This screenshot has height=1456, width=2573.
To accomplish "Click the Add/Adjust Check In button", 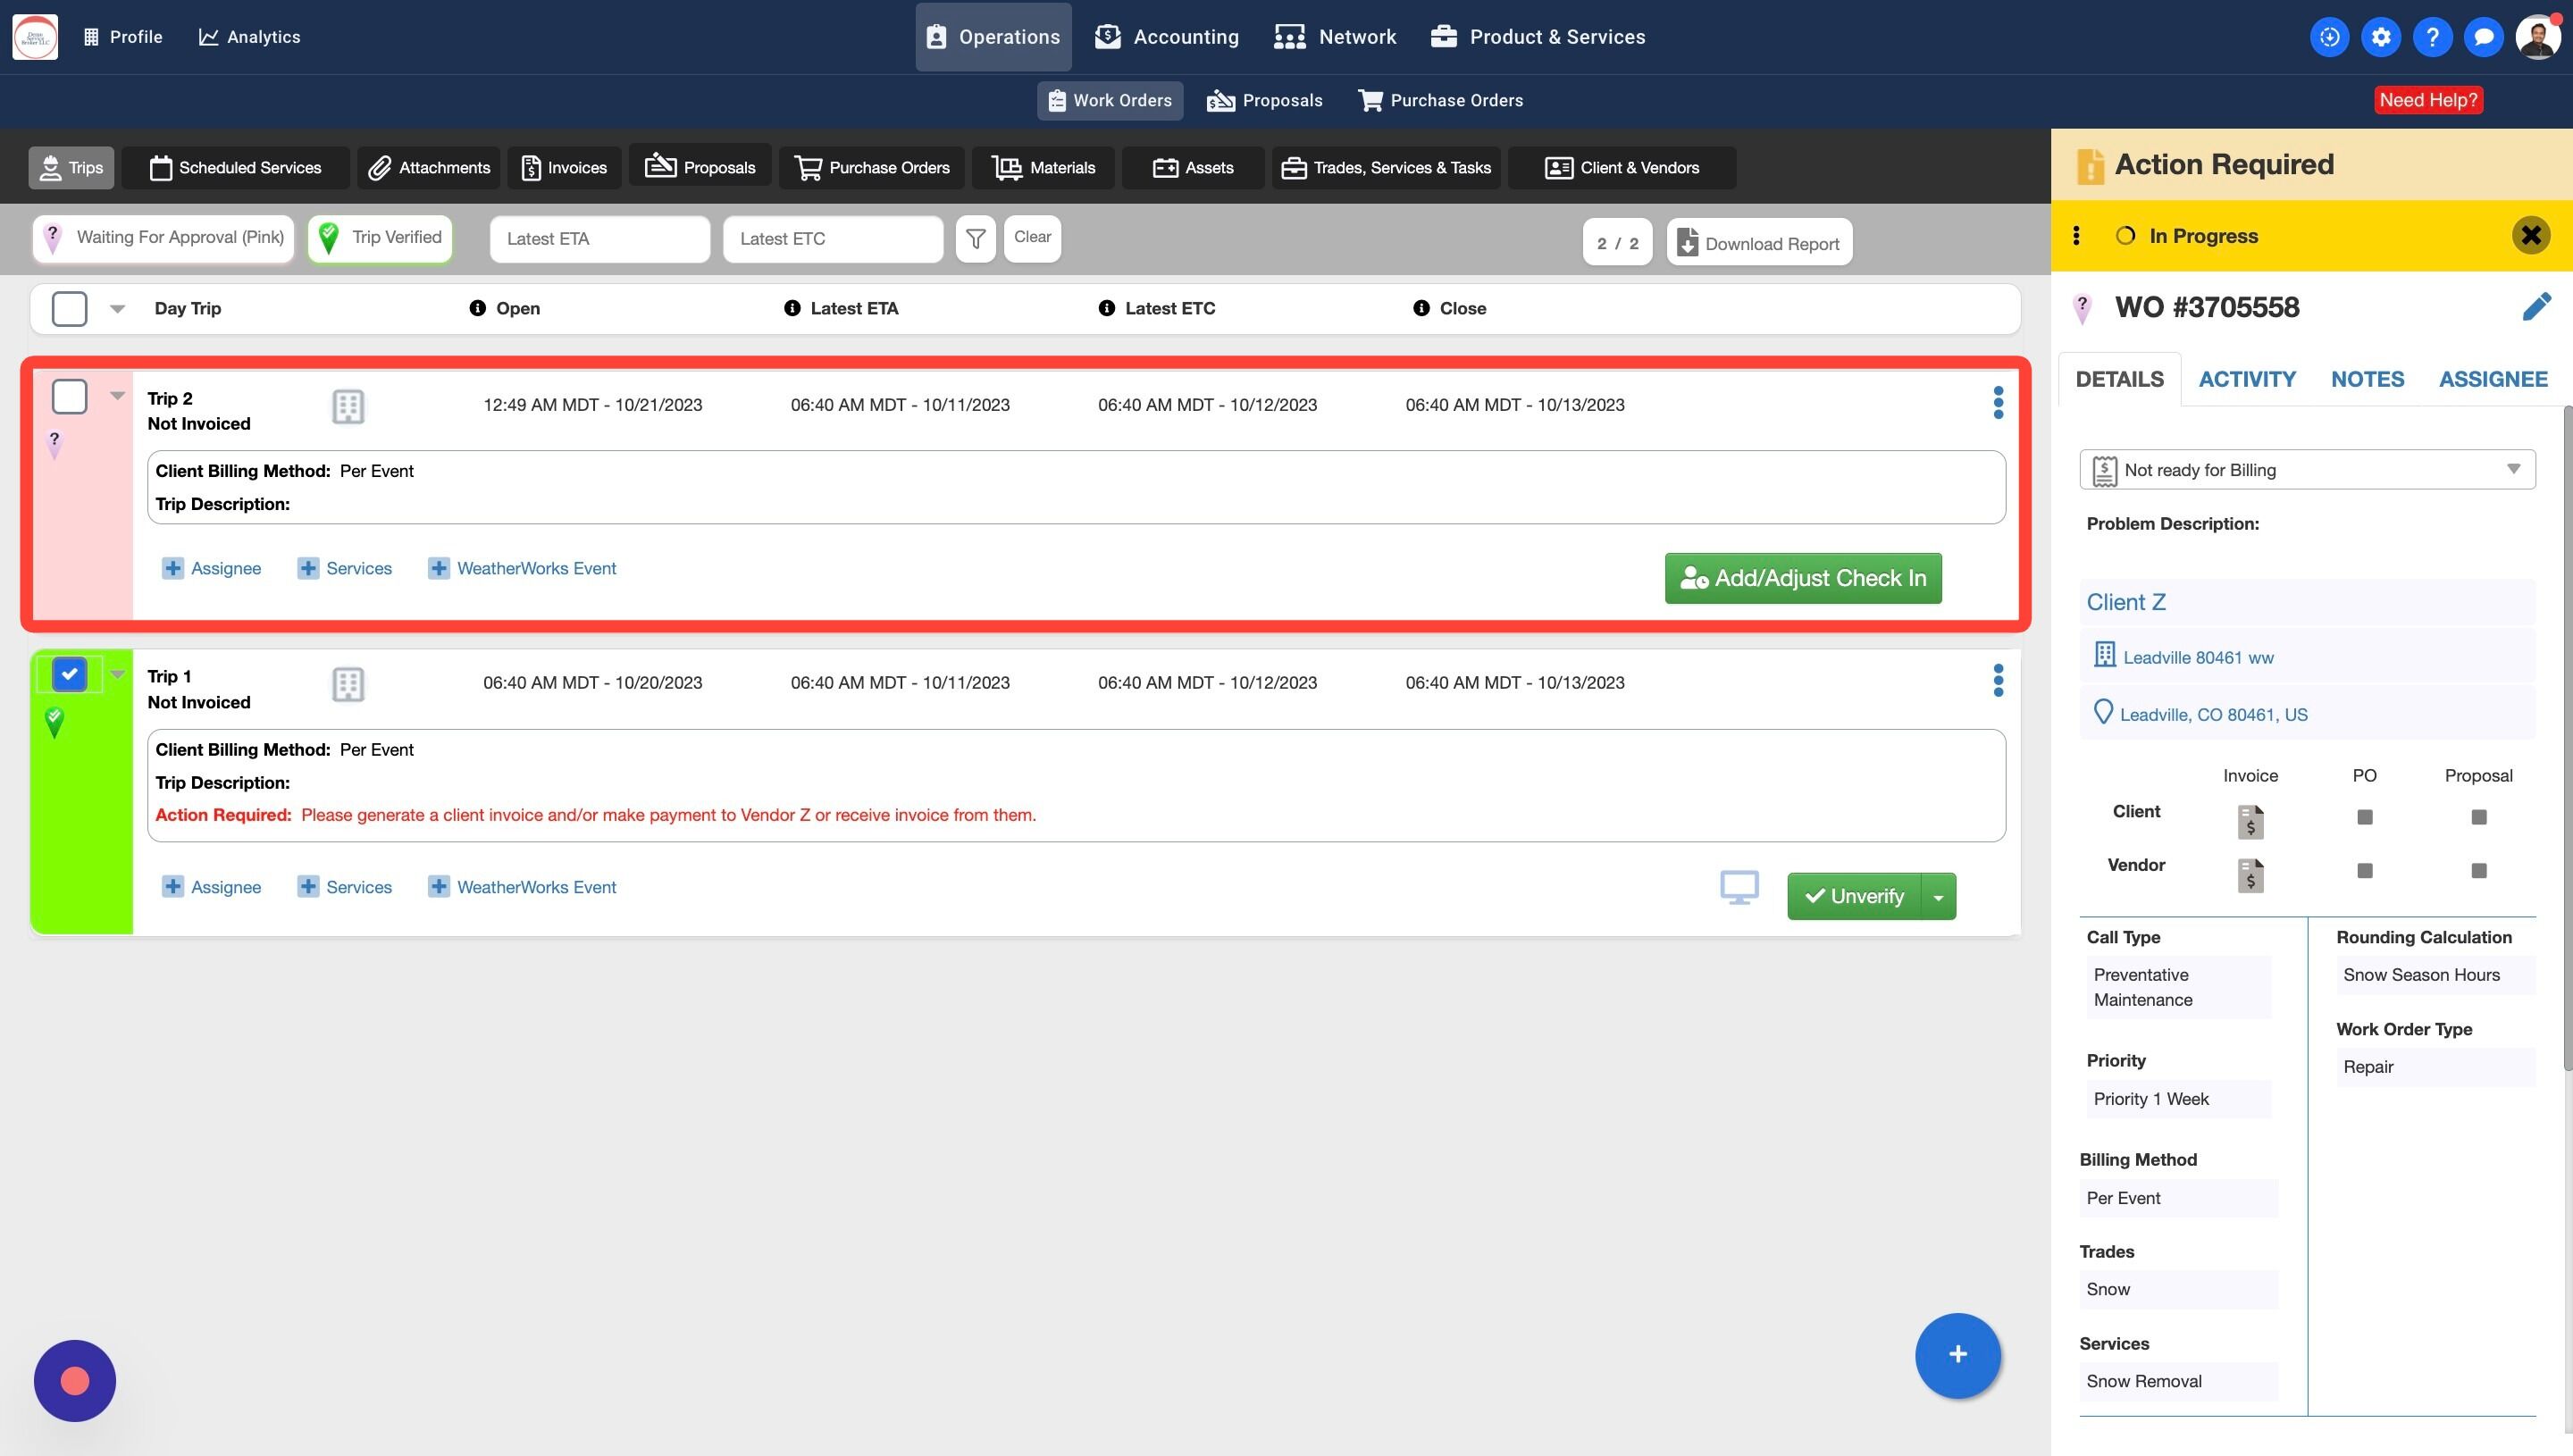I will point(1802,578).
